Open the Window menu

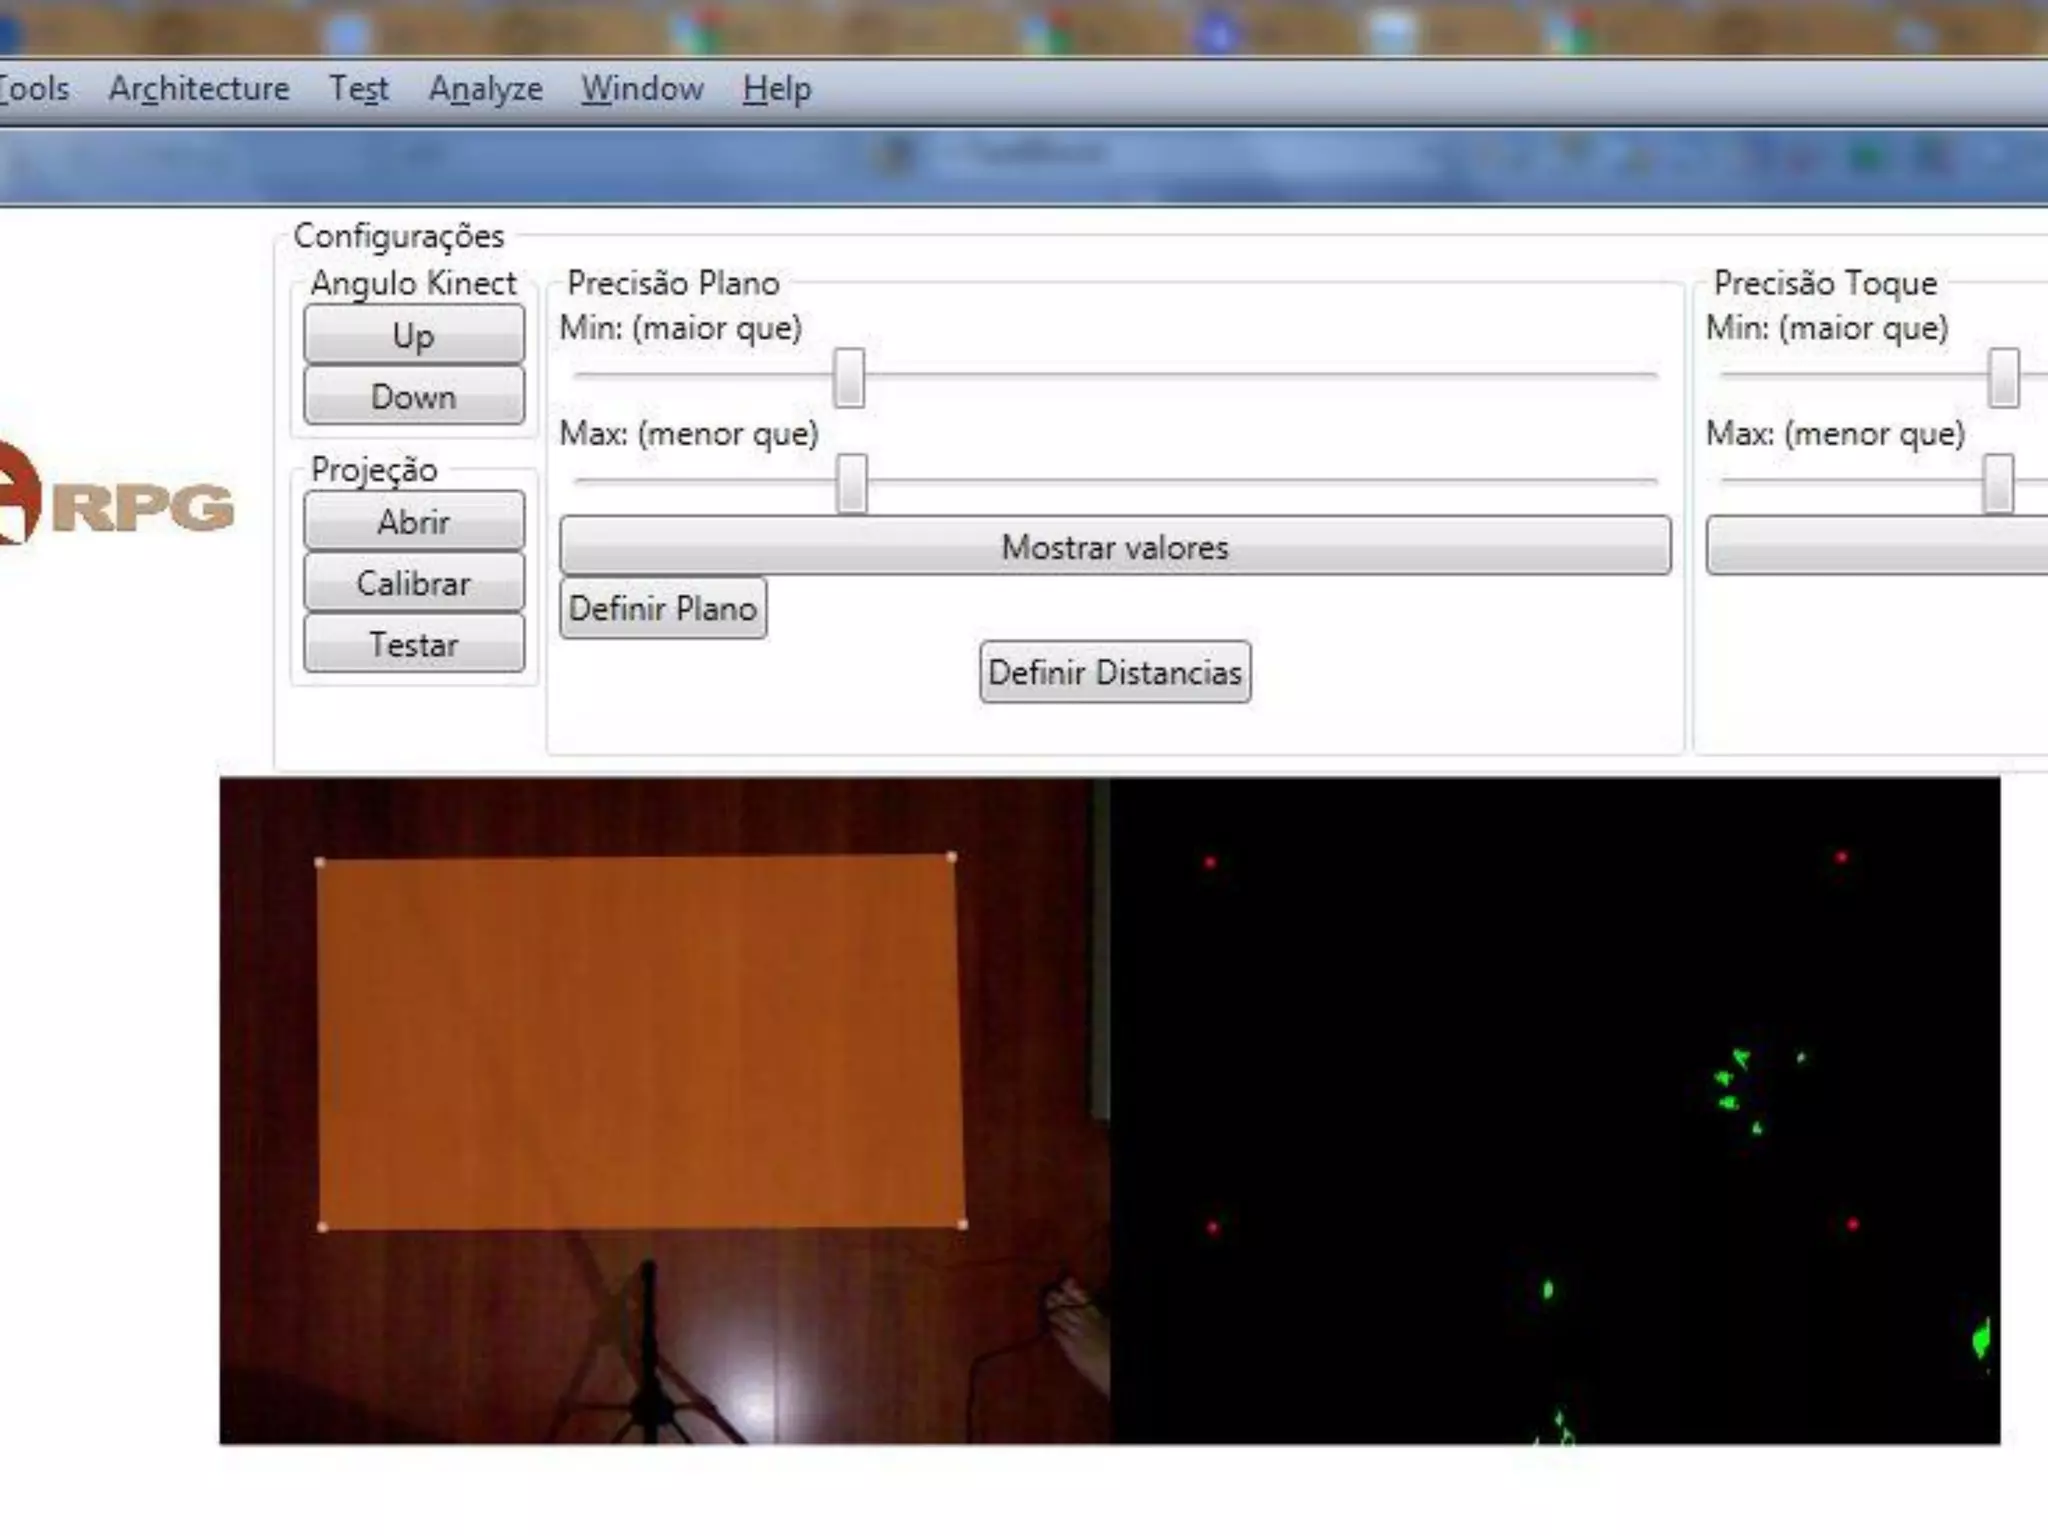pos(642,89)
